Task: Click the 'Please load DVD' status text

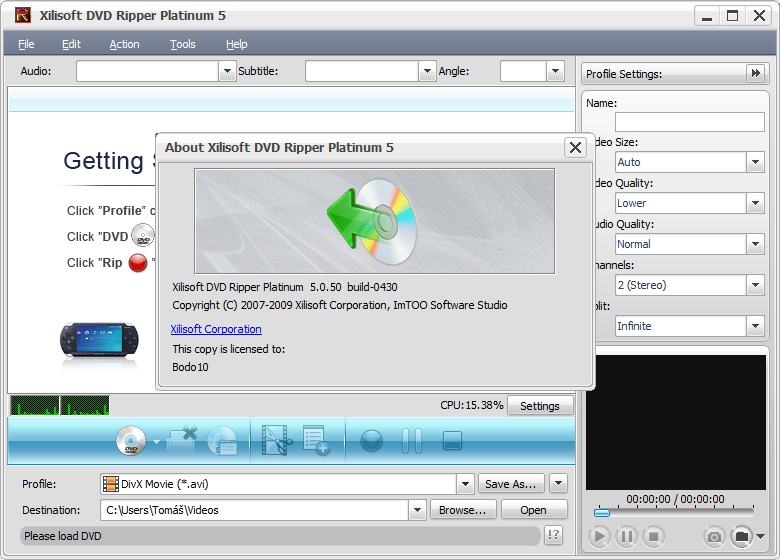Action: click(x=63, y=536)
